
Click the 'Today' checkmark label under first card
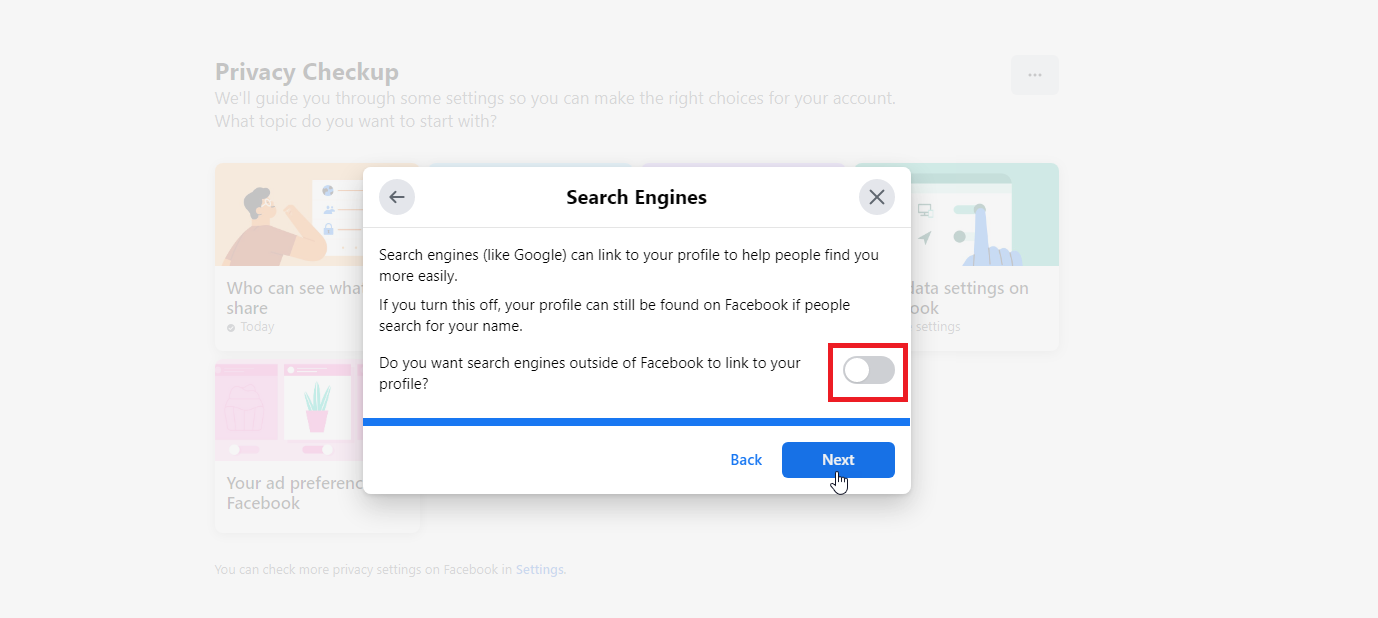pos(251,327)
